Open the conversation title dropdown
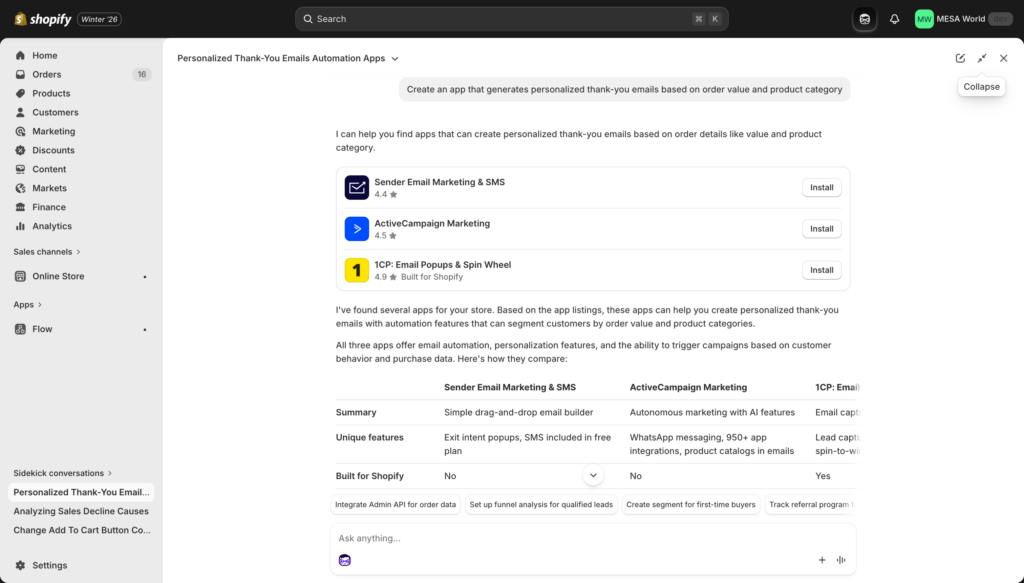 pos(394,58)
